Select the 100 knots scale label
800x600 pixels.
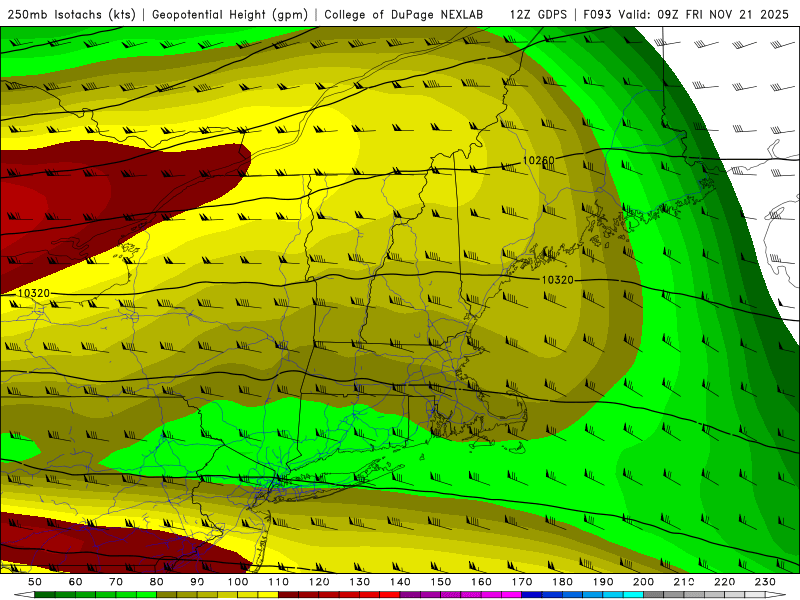(238, 582)
